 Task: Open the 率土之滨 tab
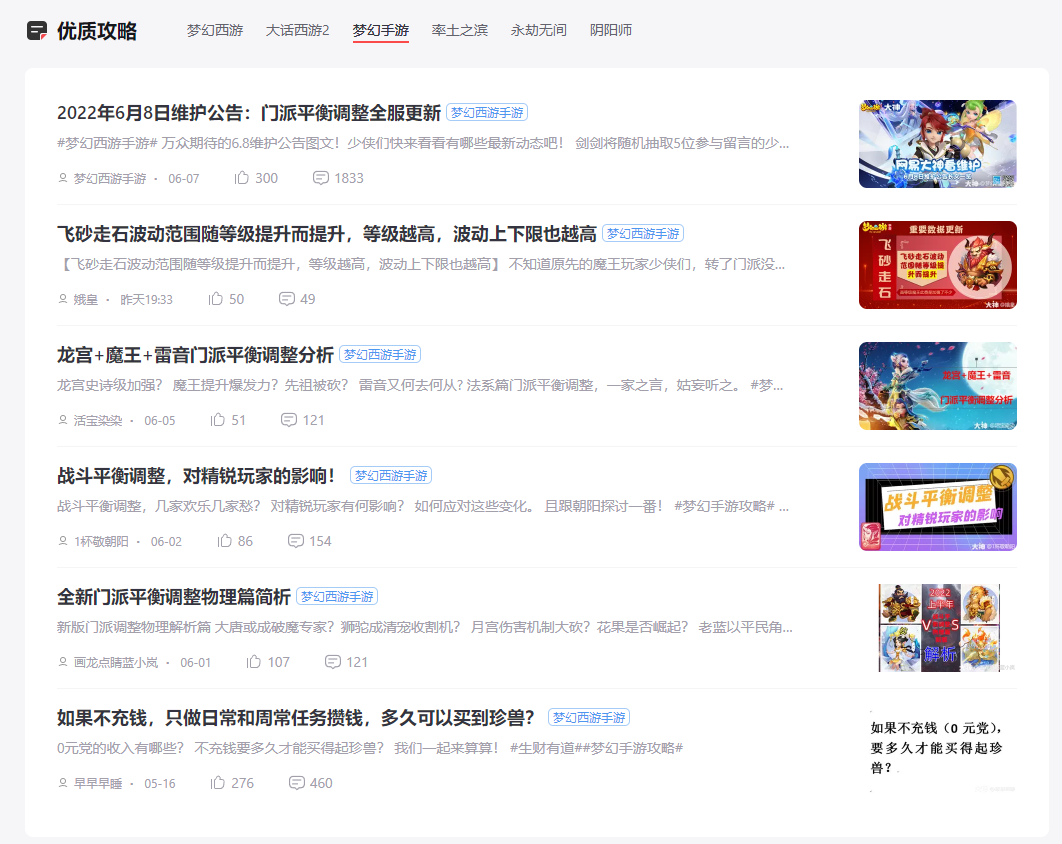tap(460, 30)
